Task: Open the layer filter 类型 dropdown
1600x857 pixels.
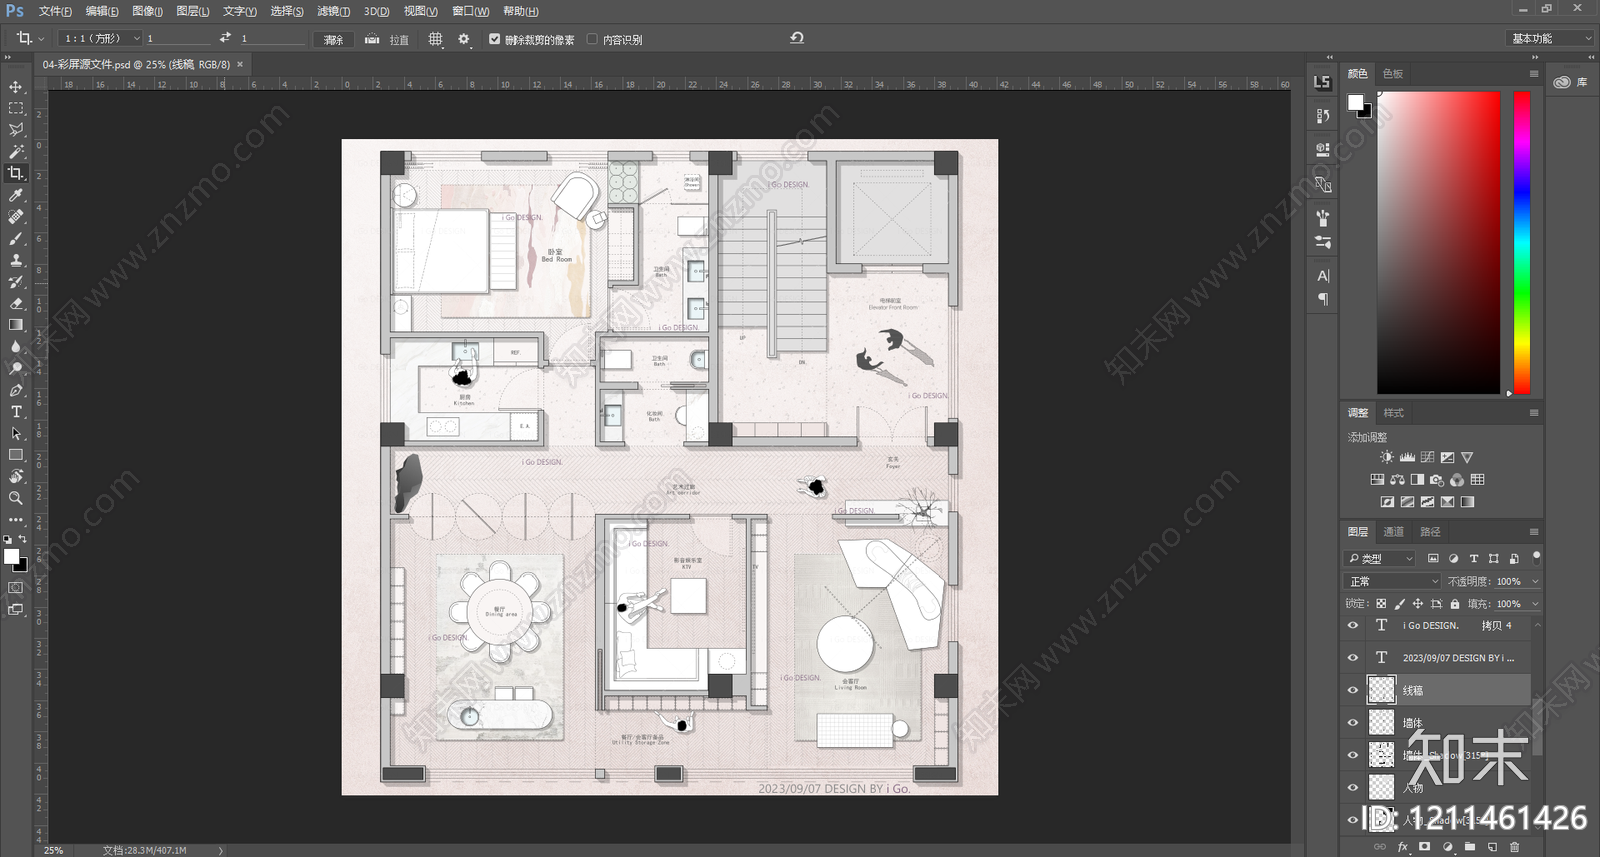Action: [x=1381, y=558]
